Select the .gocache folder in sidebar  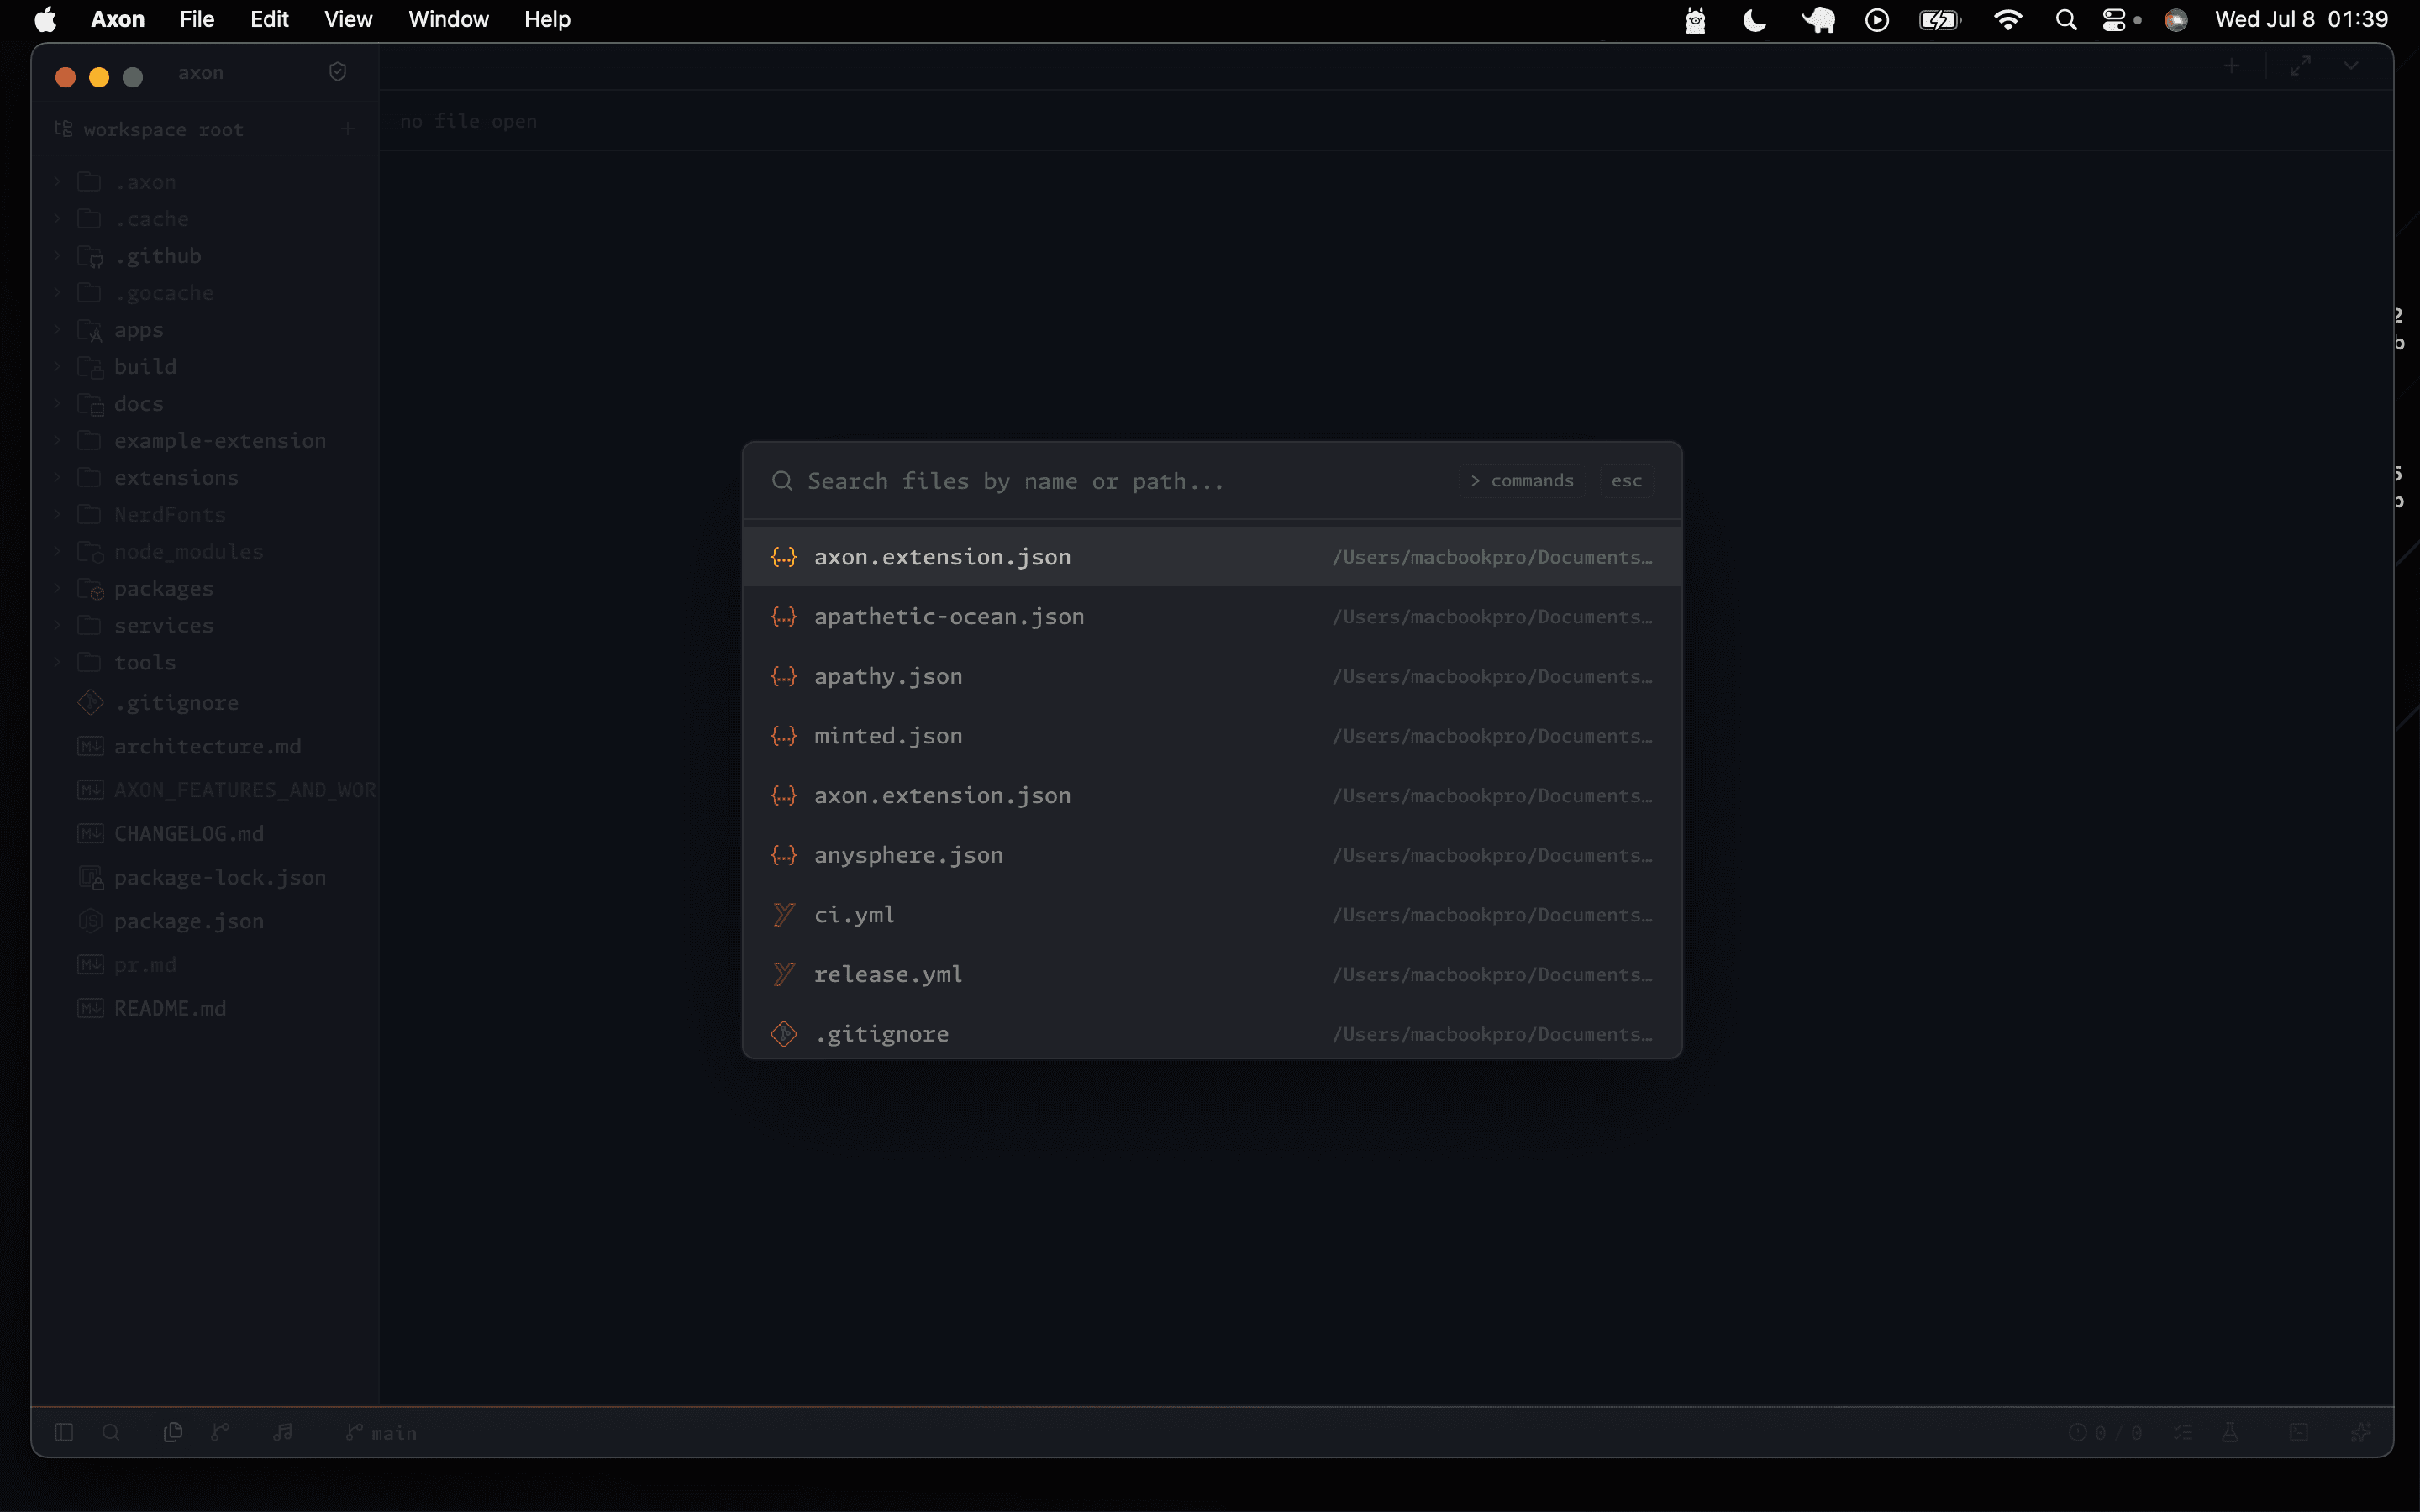(205, 293)
